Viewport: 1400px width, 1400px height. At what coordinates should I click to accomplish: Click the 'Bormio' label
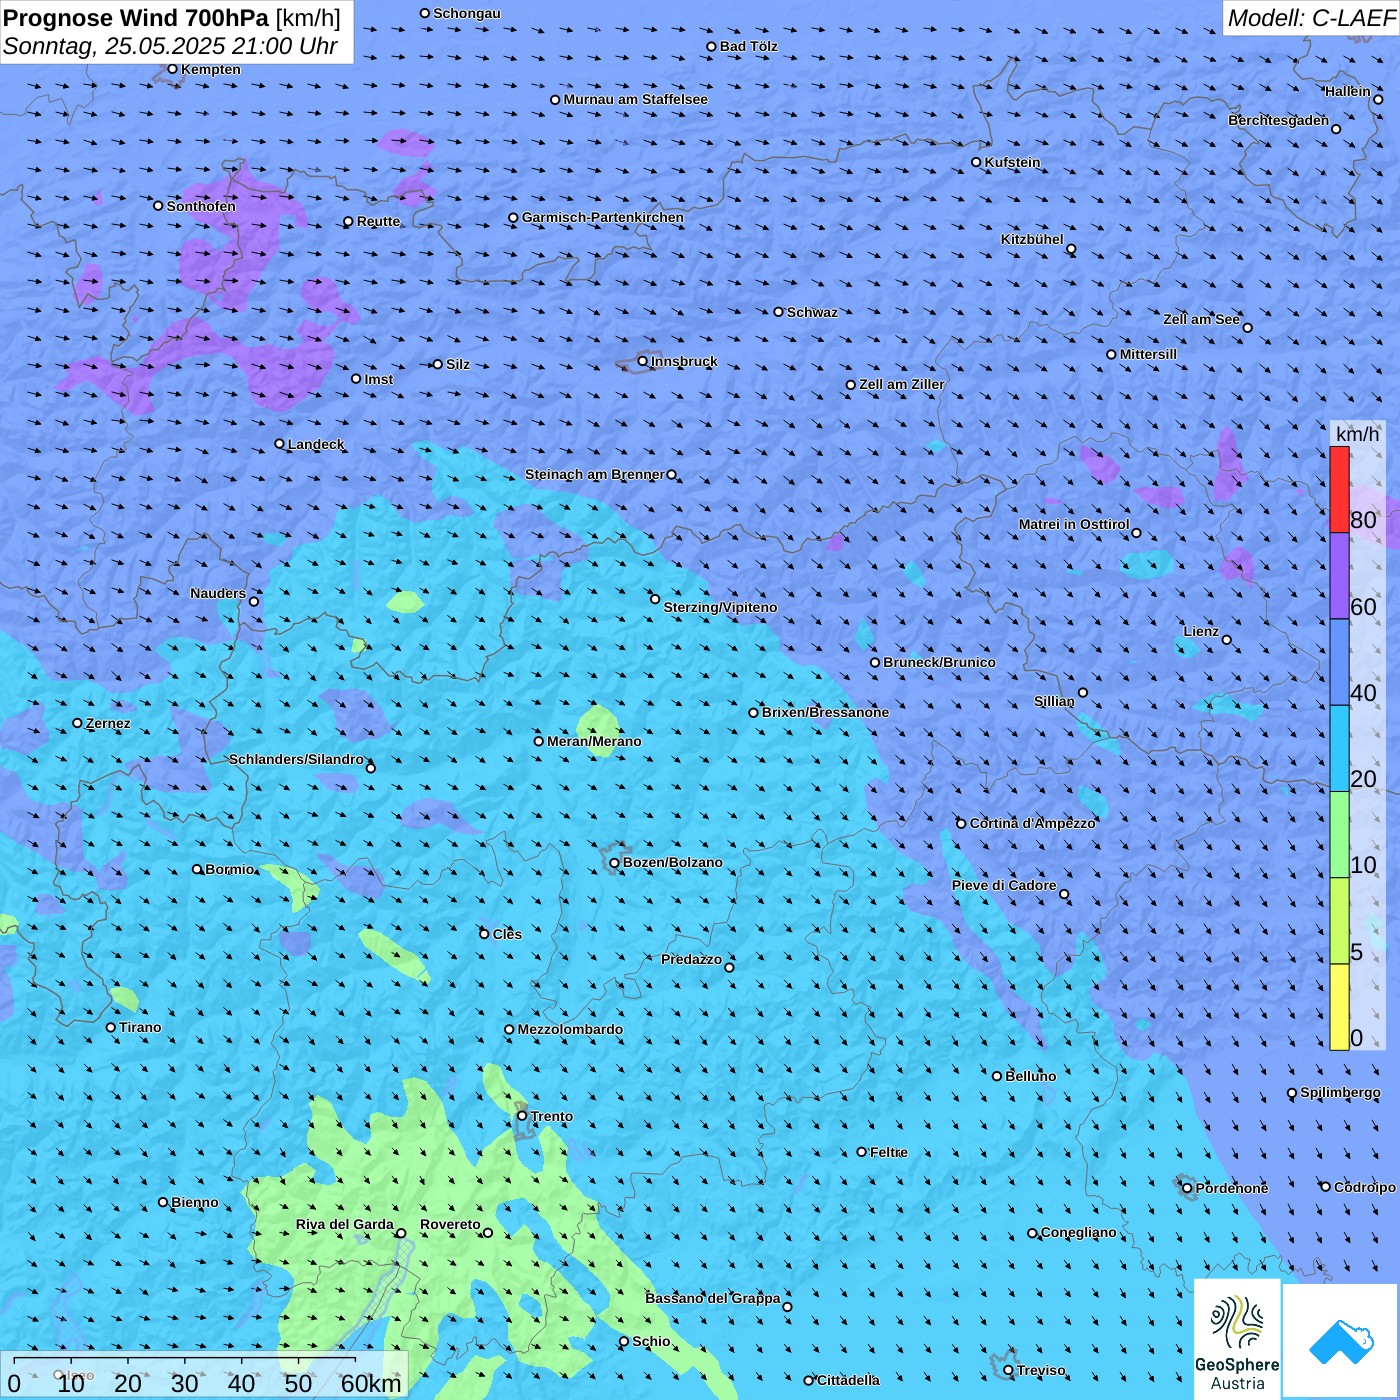(230, 869)
